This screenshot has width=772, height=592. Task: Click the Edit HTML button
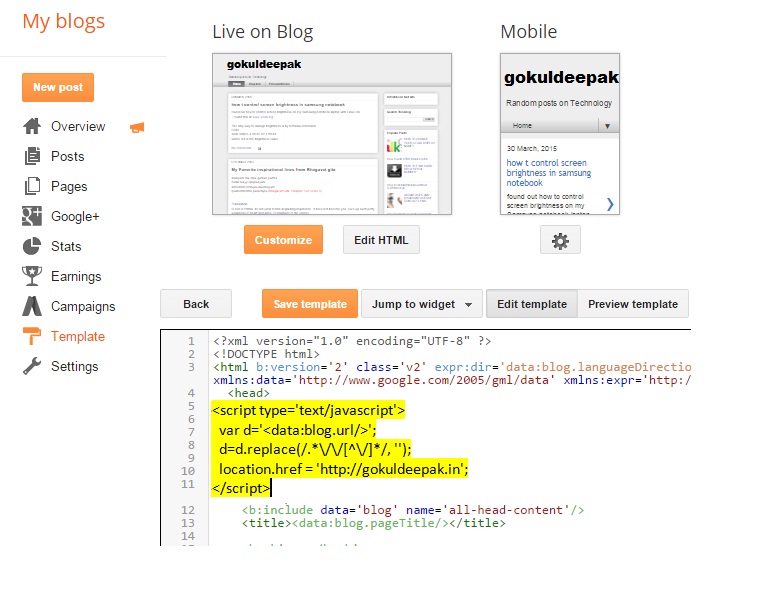[381, 240]
